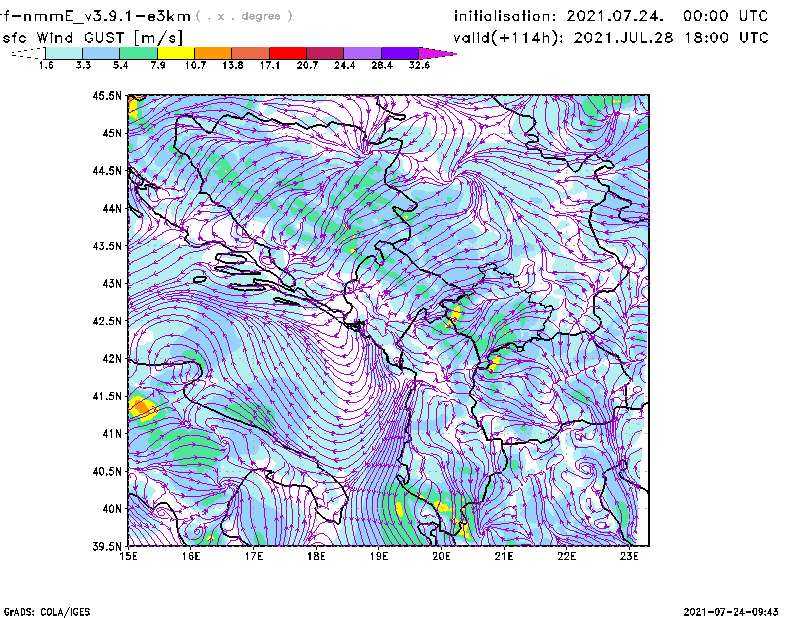Click the 15E longitude label
Screen dimensions: 800x618
point(129,556)
